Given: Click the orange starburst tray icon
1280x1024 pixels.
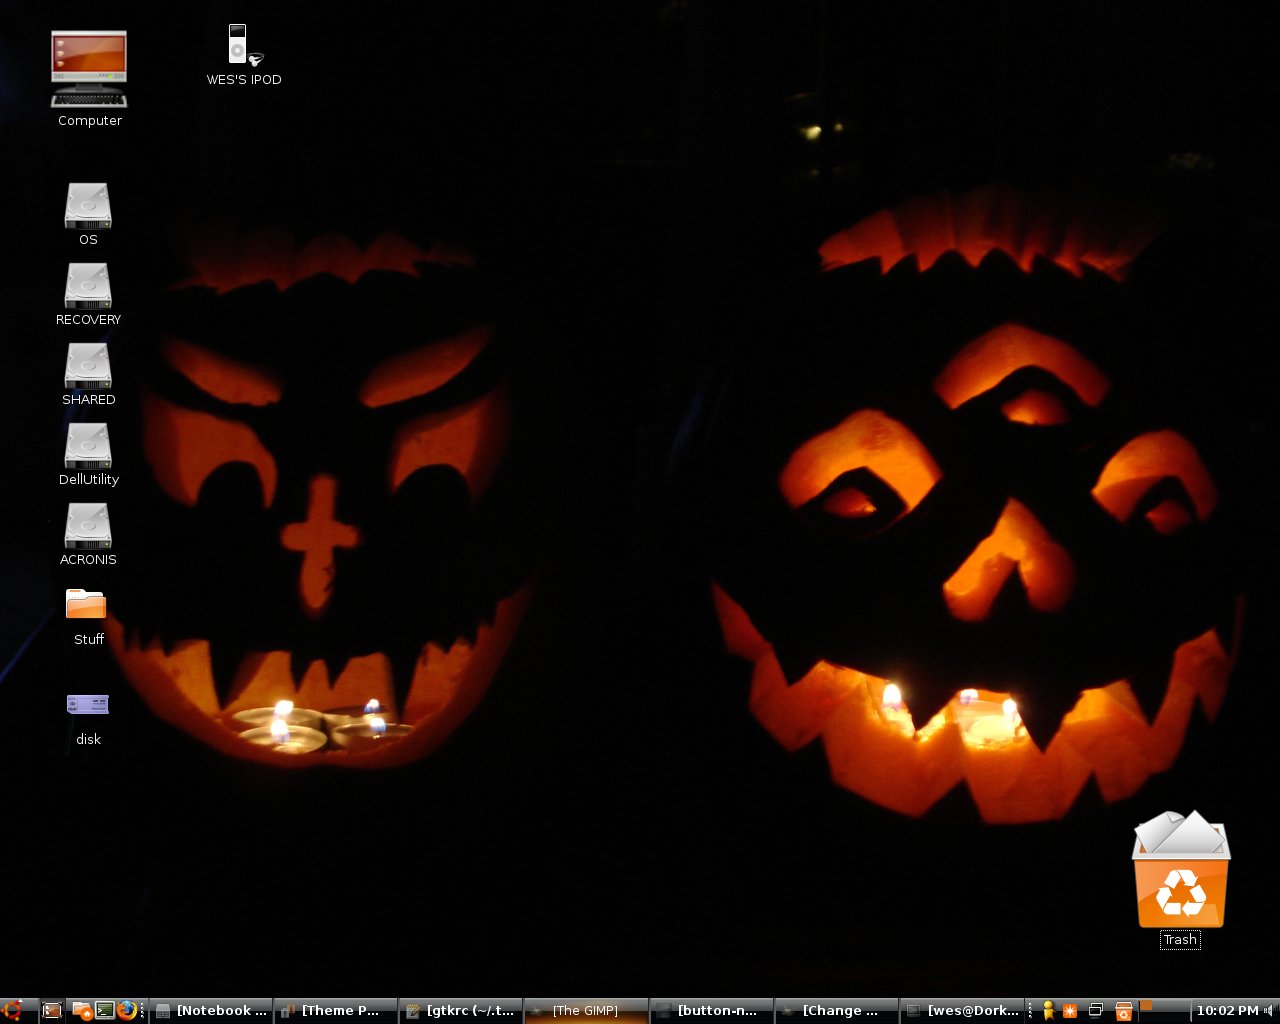Looking at the screenshot, I should coord(1070,1010).
